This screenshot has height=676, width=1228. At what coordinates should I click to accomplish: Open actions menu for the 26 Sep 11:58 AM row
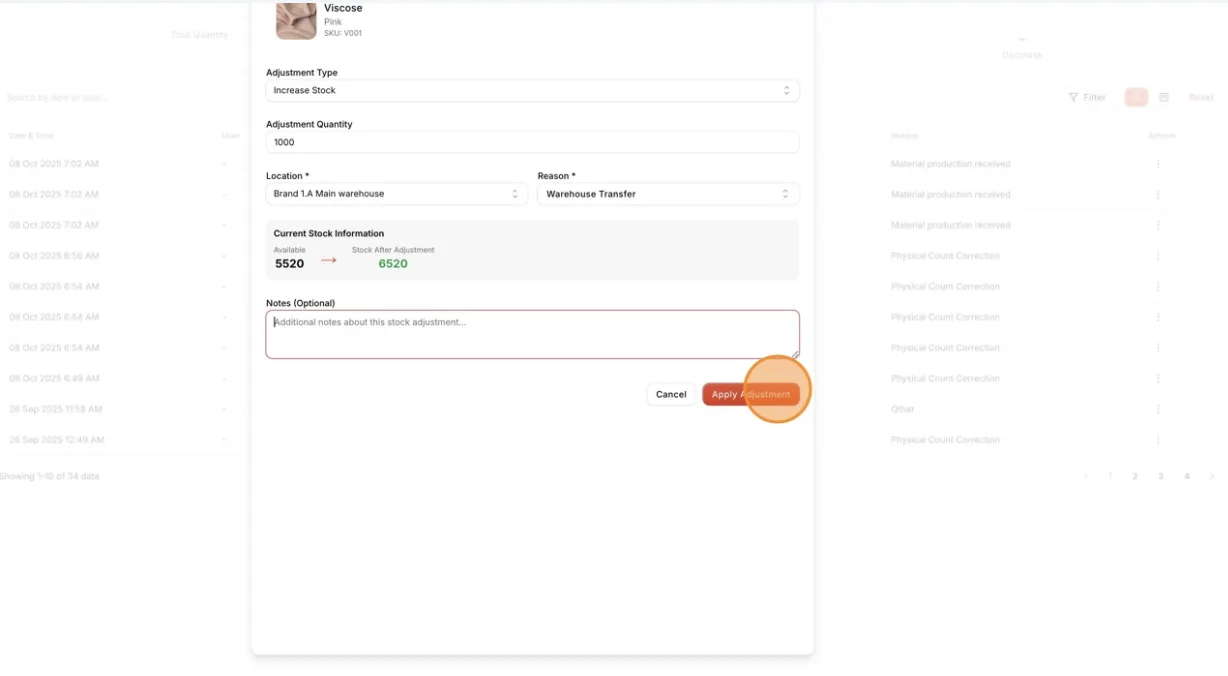pos(1158,409)
